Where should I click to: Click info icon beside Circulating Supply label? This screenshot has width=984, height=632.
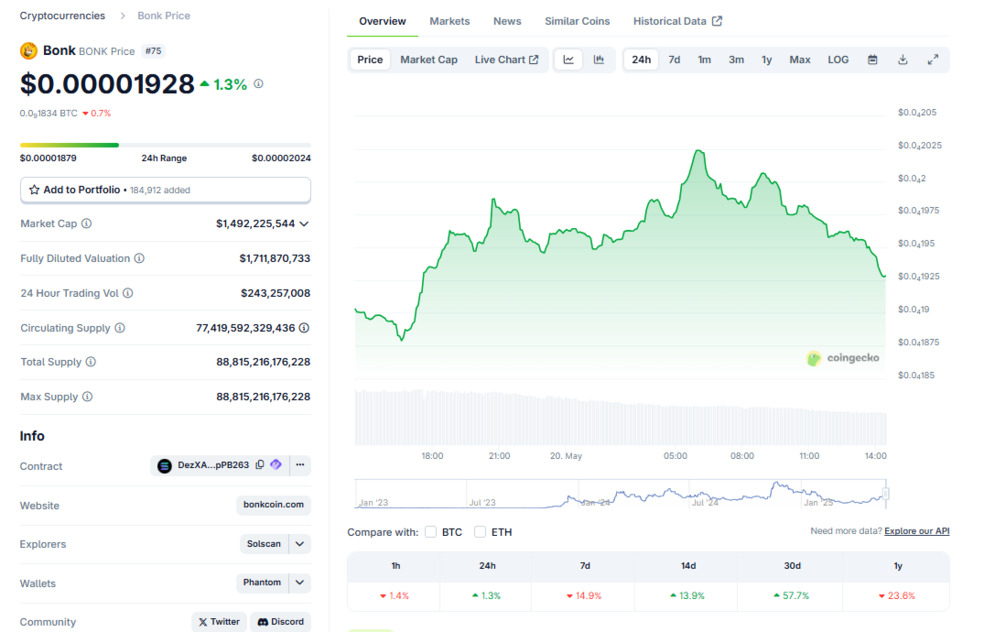[120, 328]
